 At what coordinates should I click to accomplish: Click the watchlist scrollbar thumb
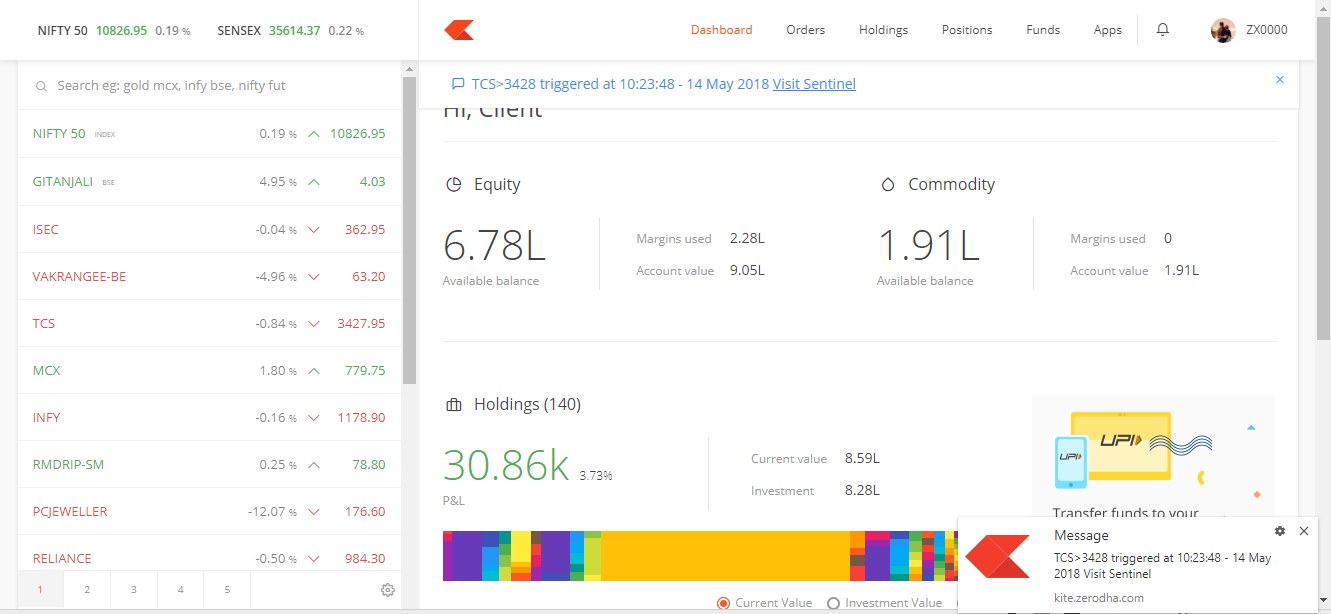tap(409, 230)
